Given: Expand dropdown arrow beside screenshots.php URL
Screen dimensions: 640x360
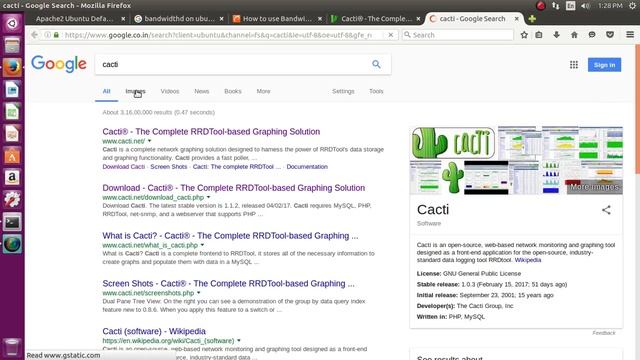Looking at the screenshot, I should pyautogui.click(x=198, y=293).
